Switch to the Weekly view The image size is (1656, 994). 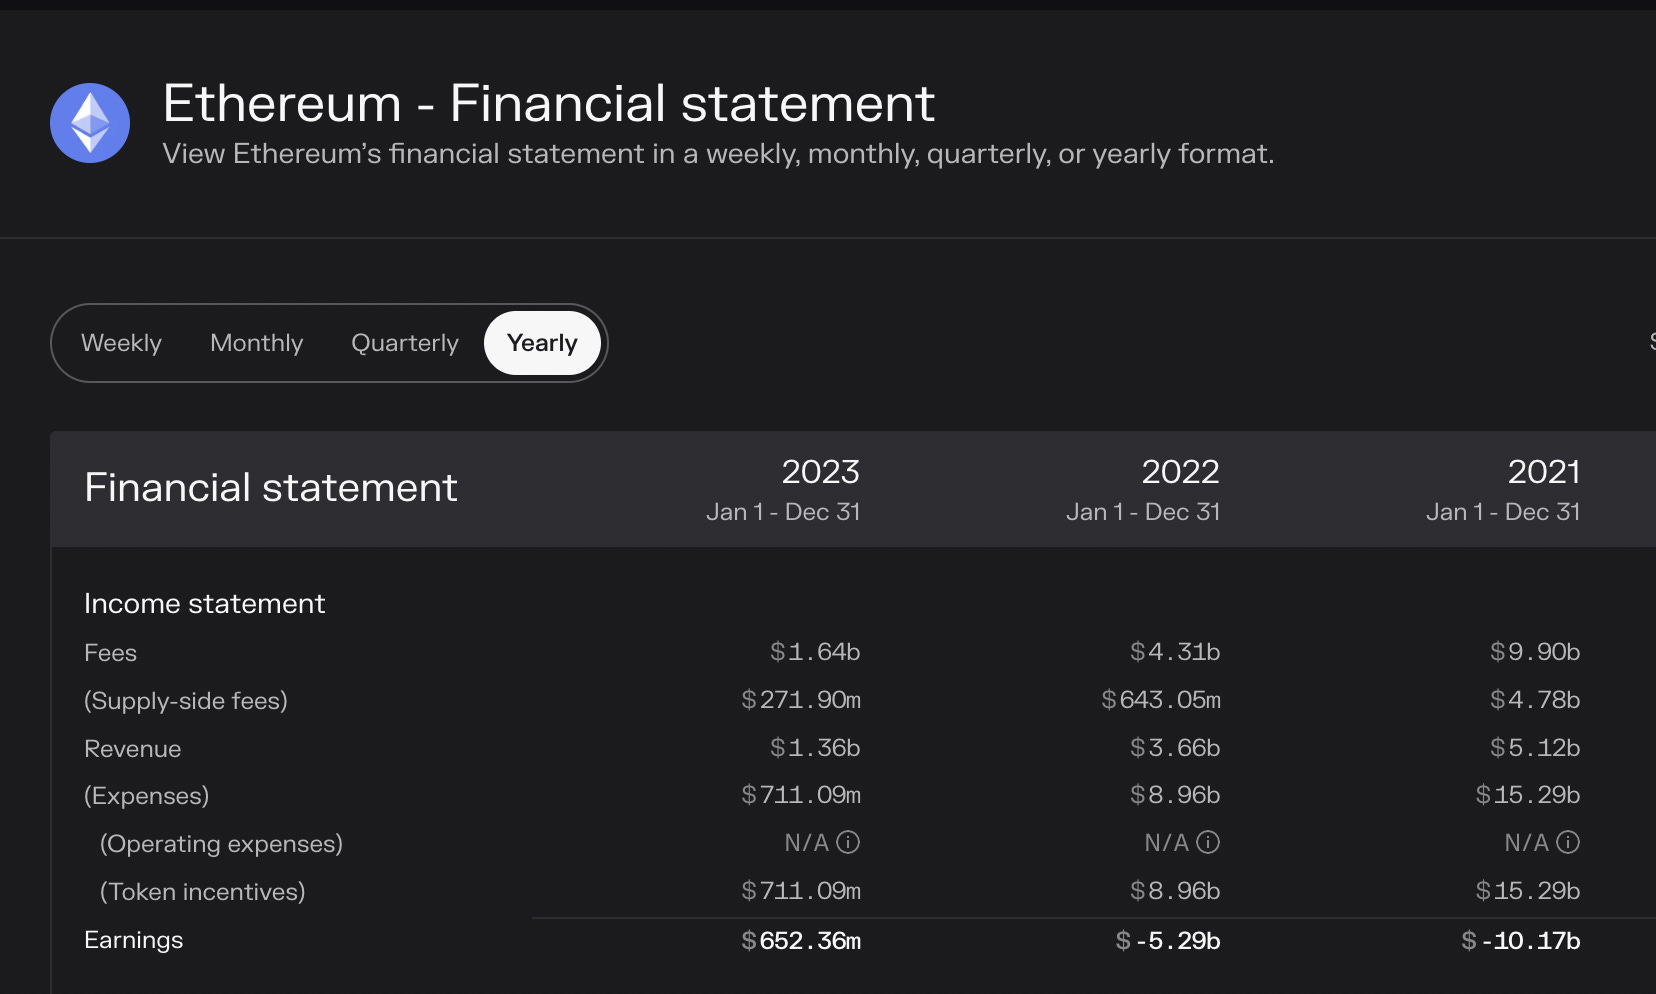pos(121,343)
